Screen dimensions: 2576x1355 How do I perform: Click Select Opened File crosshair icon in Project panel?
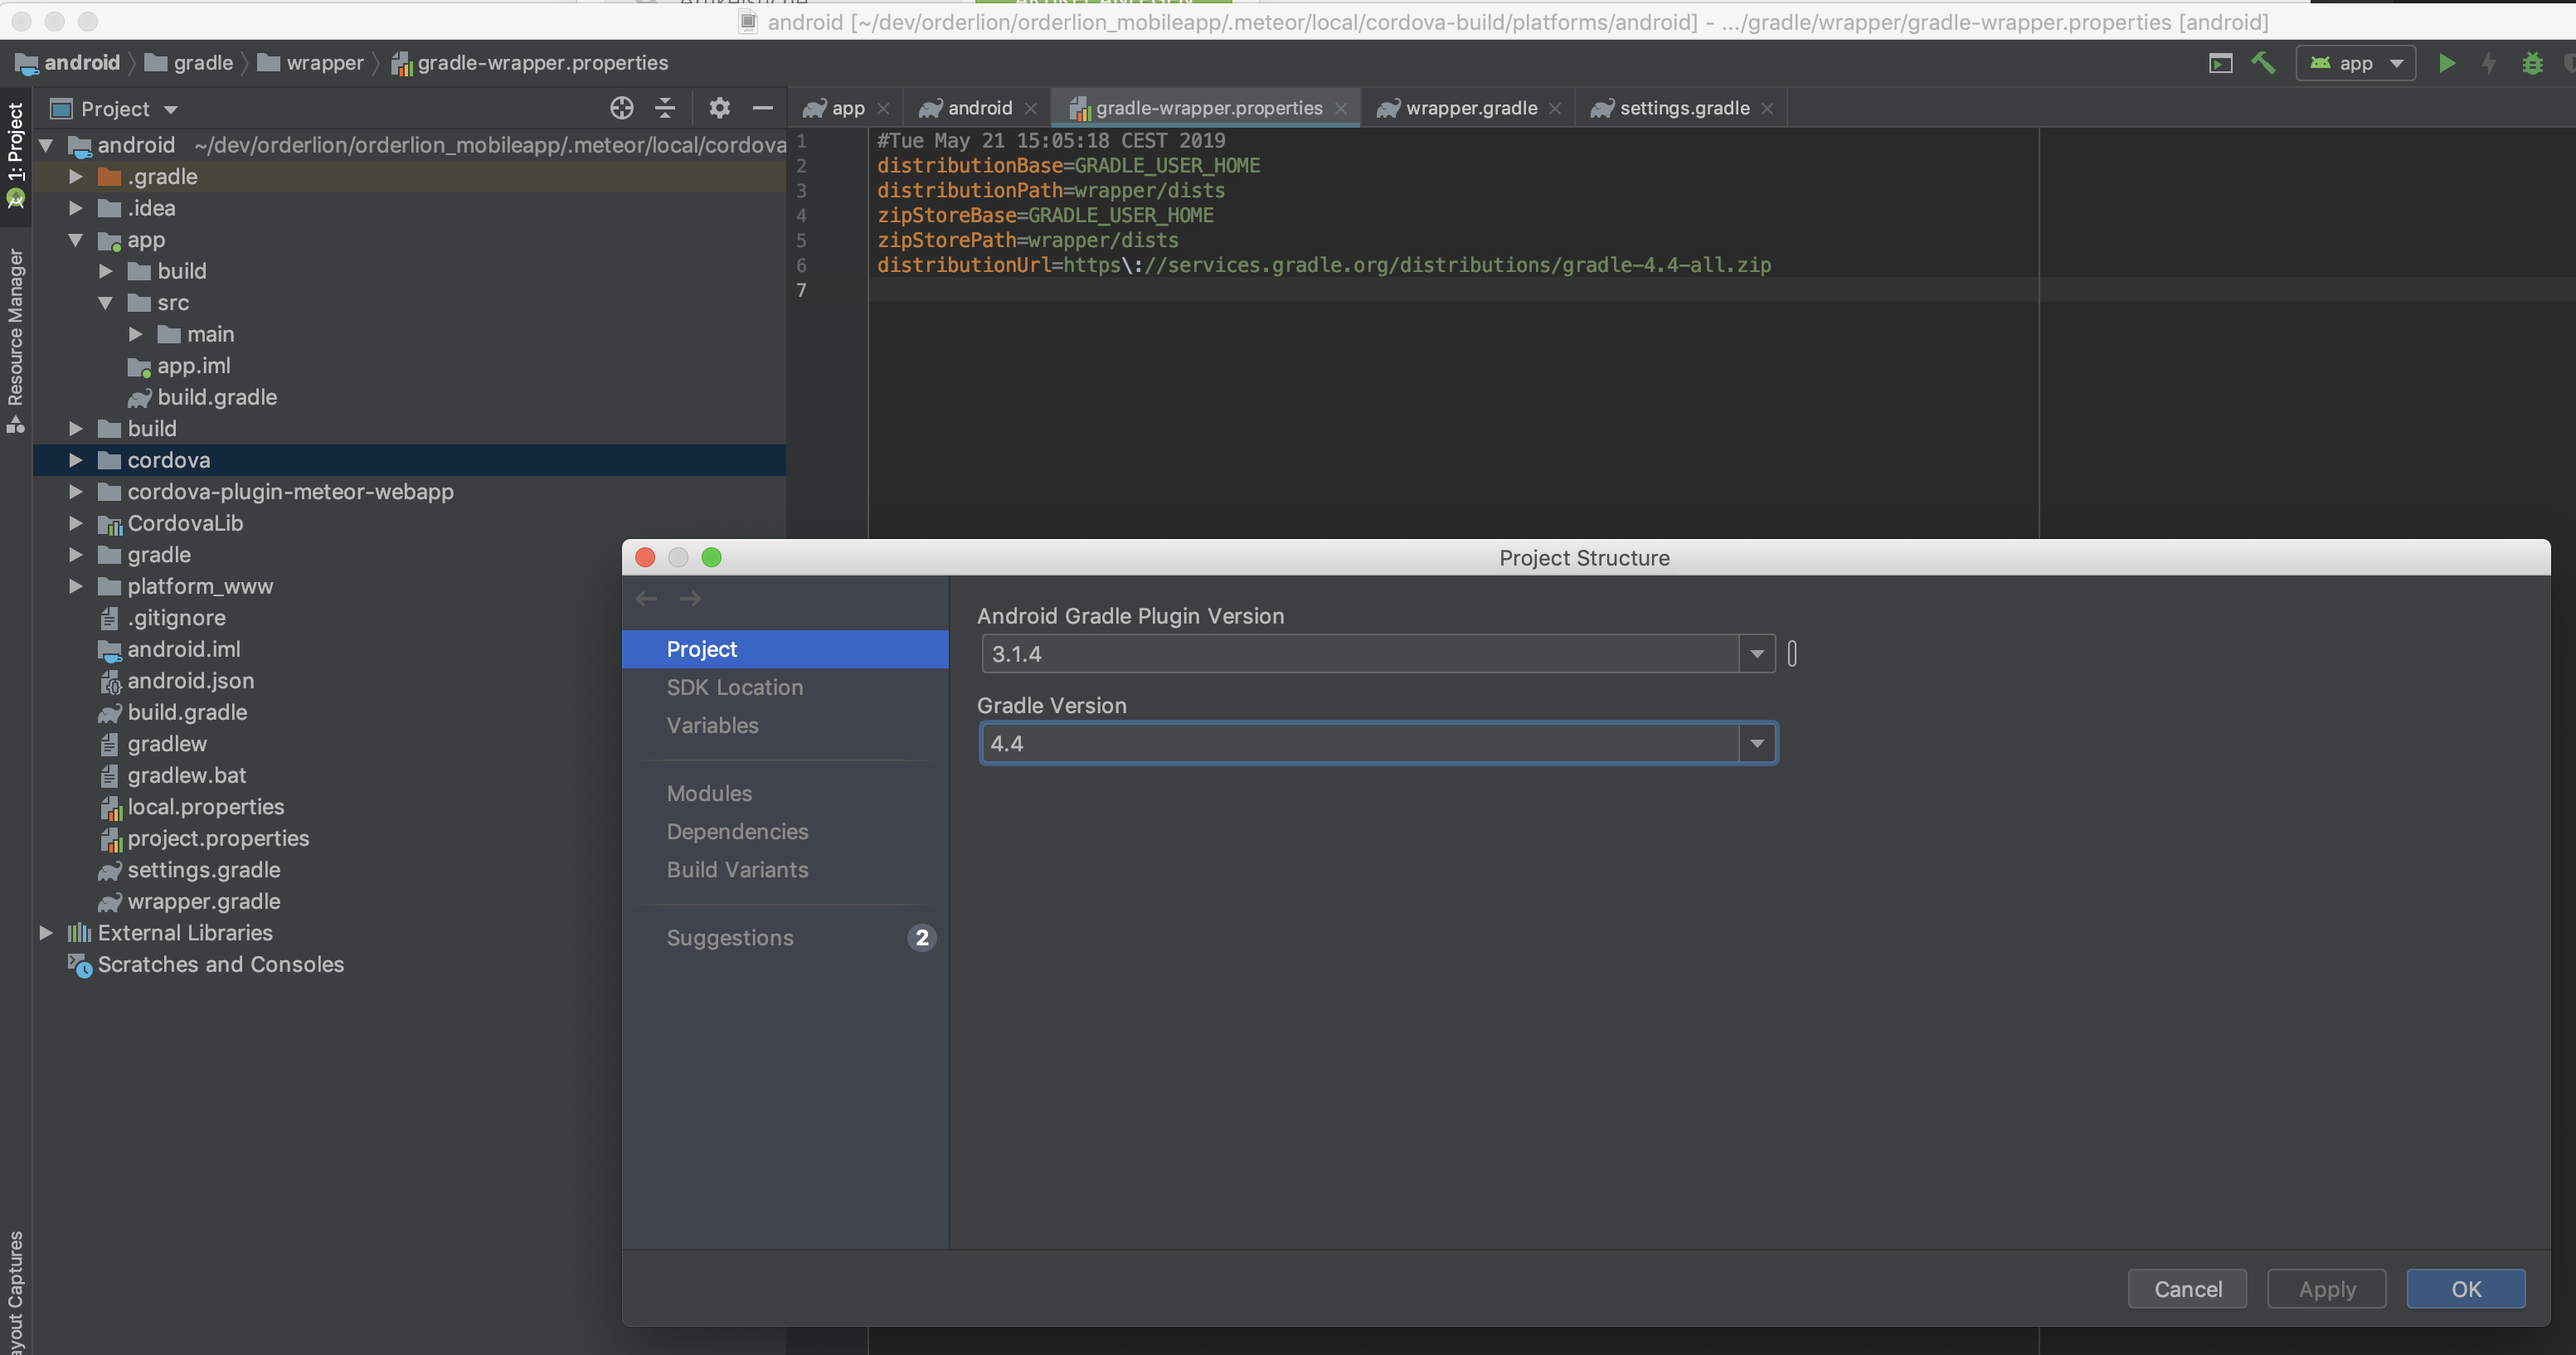click(621, 107)
